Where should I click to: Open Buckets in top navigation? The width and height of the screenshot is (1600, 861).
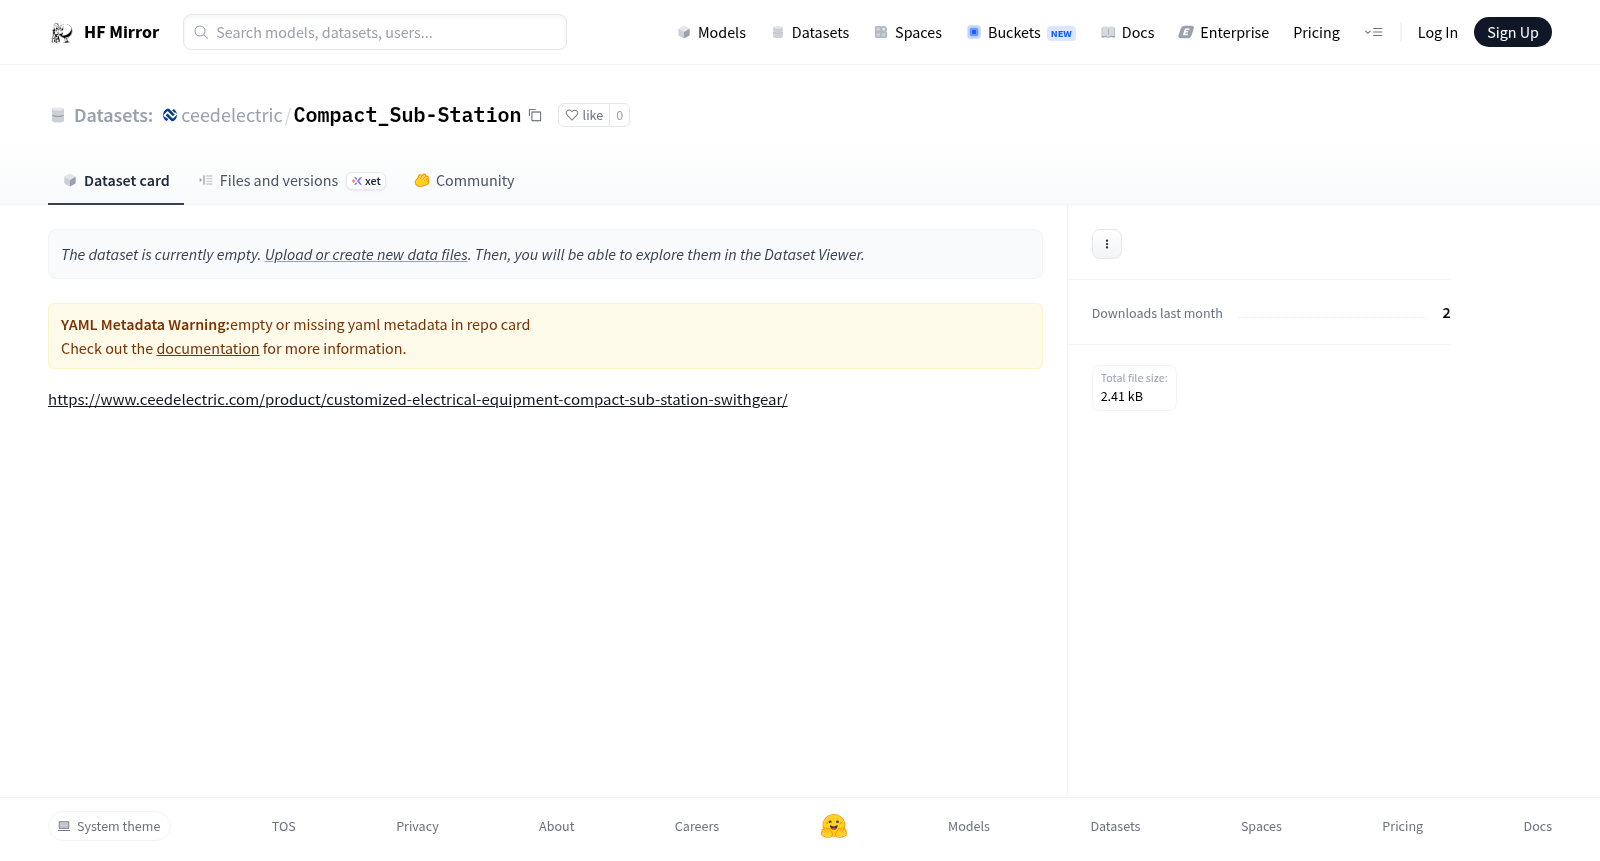pyautogui.click(x=1020, y=33)
